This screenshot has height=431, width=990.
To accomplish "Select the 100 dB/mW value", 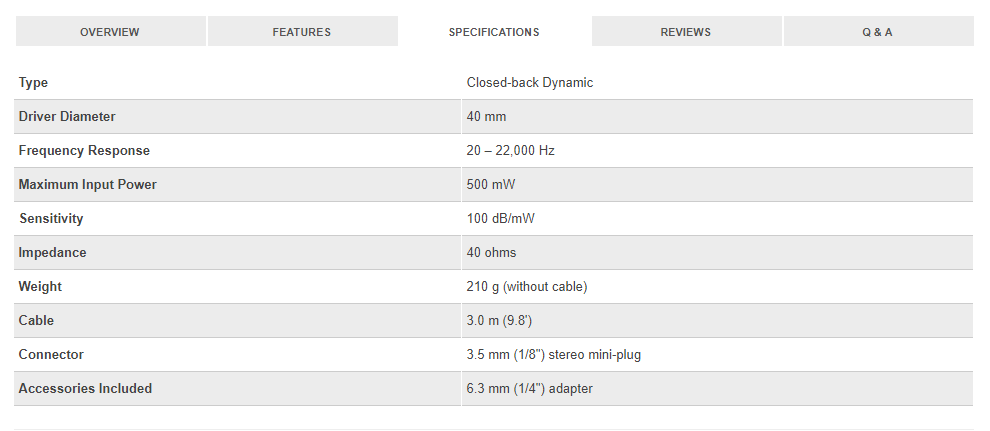I will [x=501, y=219].
